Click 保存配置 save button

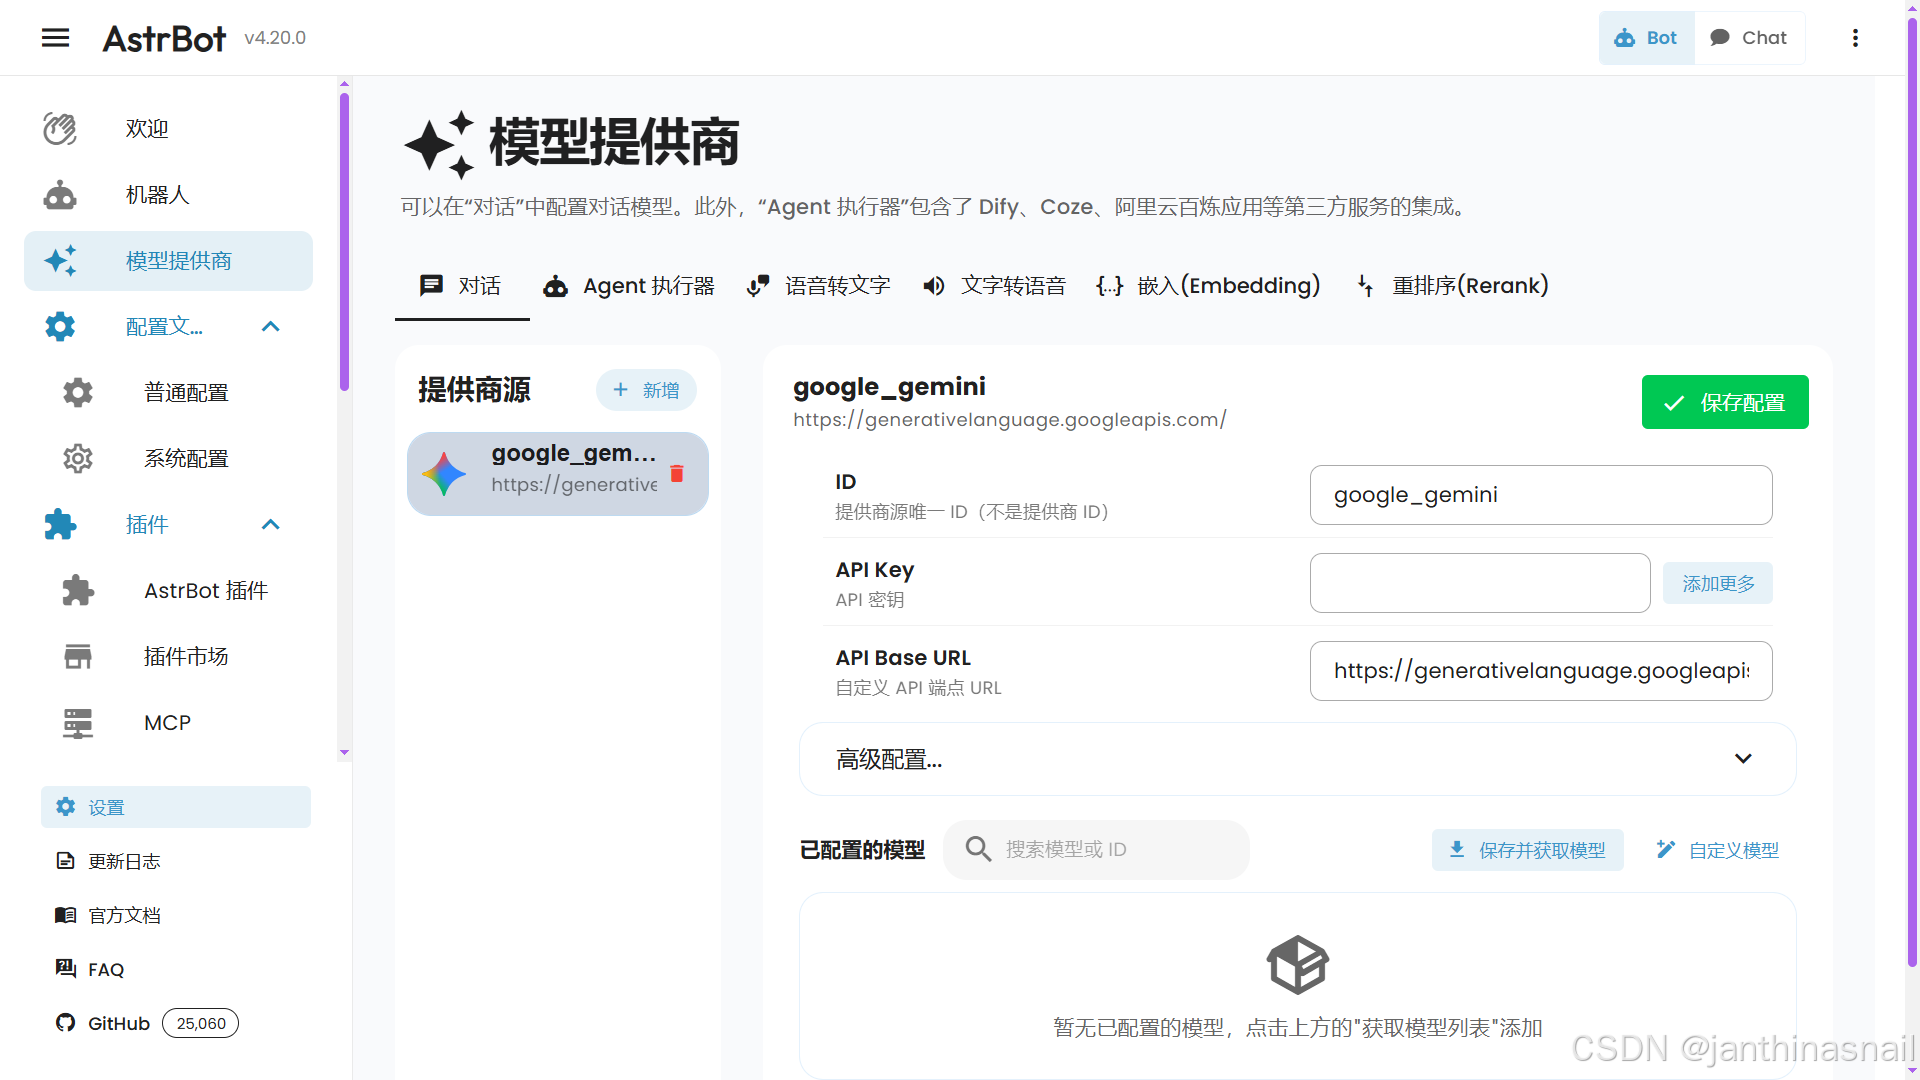[x=1725, y=402]
